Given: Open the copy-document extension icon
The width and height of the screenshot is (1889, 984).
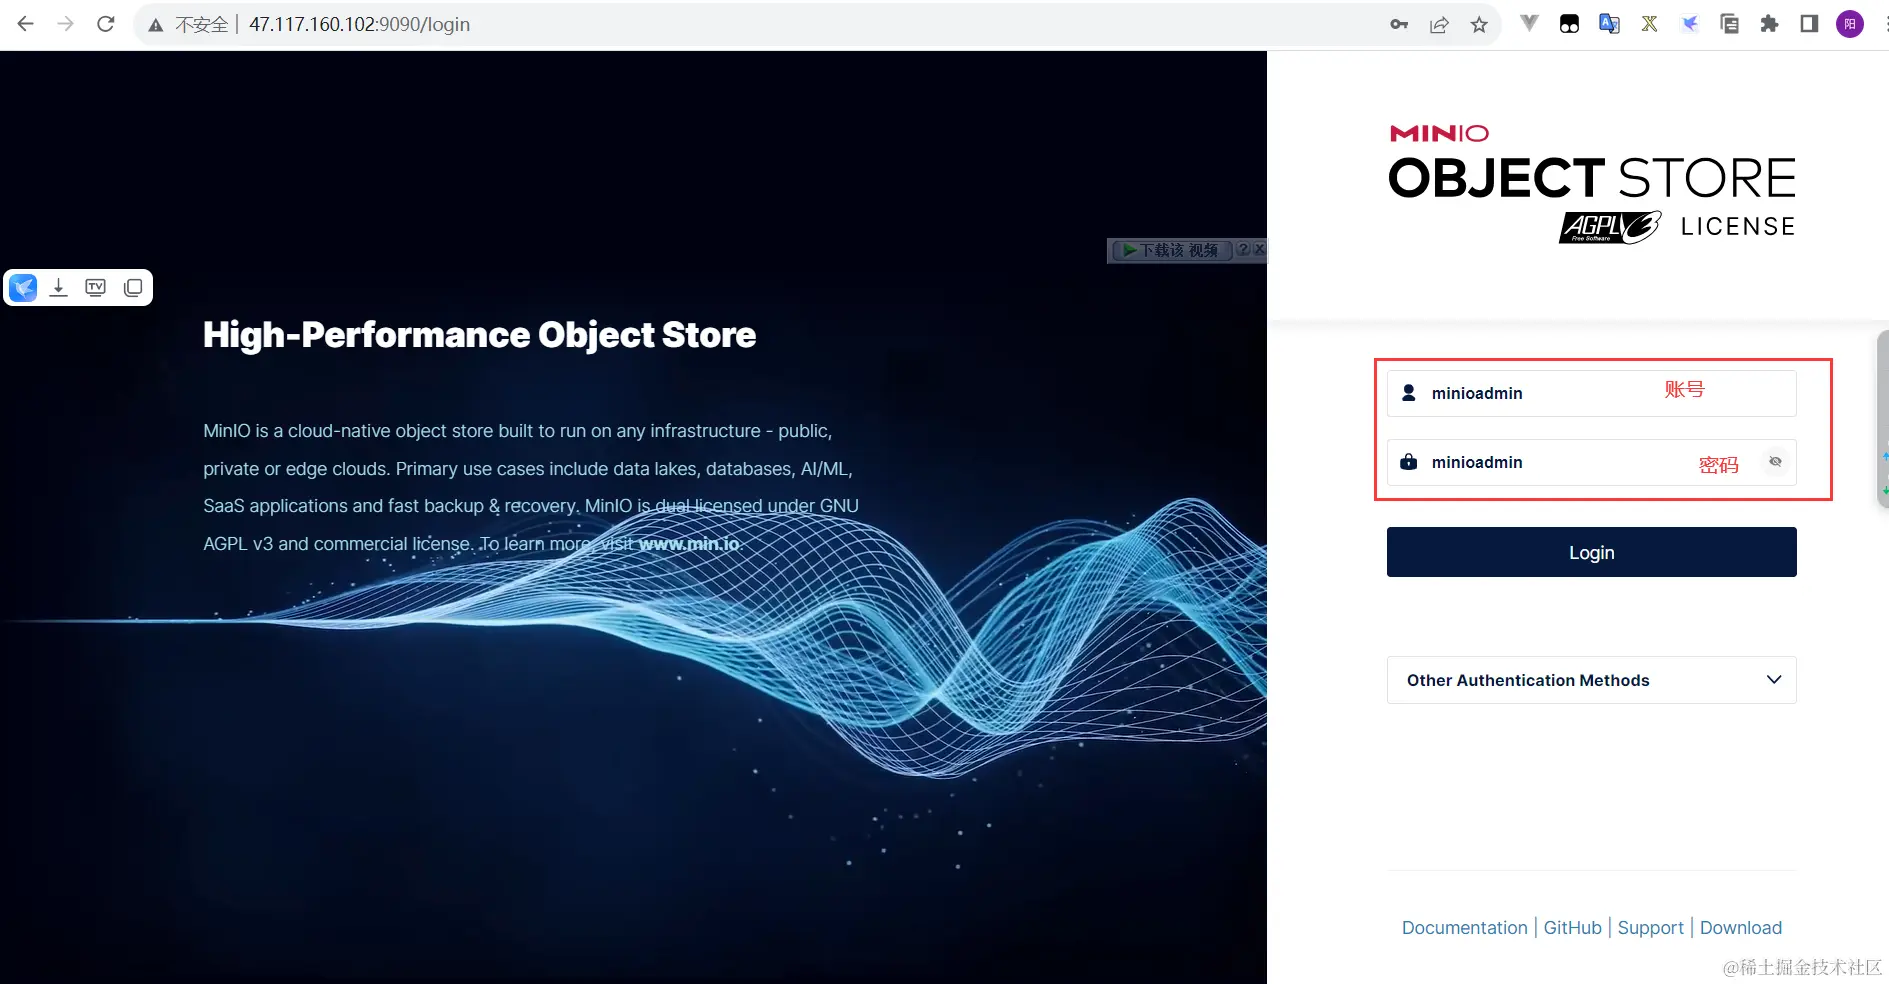Looking at the screenshot, I should tap(1729, 24).
